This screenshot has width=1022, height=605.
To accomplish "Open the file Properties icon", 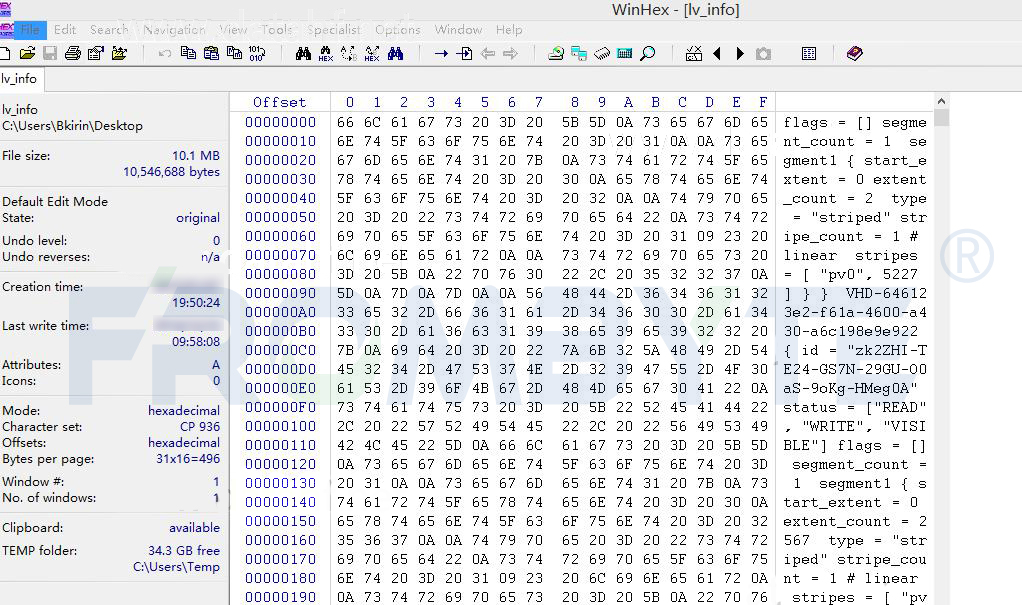I will 96,53.
